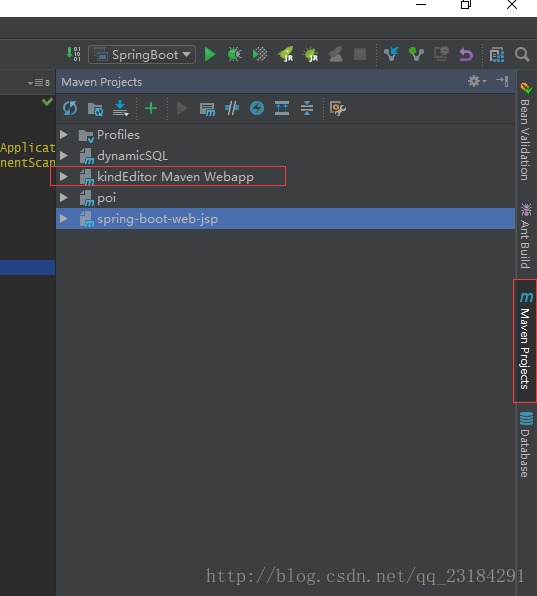Screen dimensions: 537x596
Task: Open Maven Projects panel gear menu
Action: 477,81
